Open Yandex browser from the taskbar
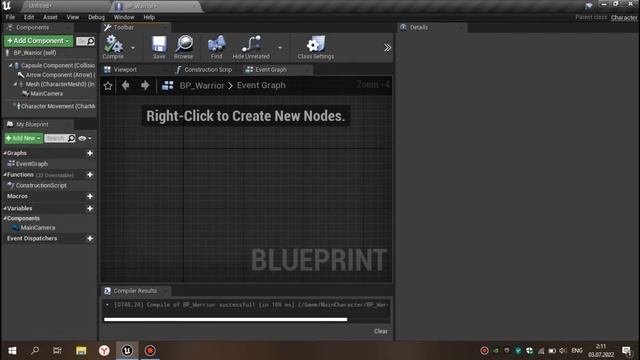Viewport: 640px width, 360px height. click(104, 351)
